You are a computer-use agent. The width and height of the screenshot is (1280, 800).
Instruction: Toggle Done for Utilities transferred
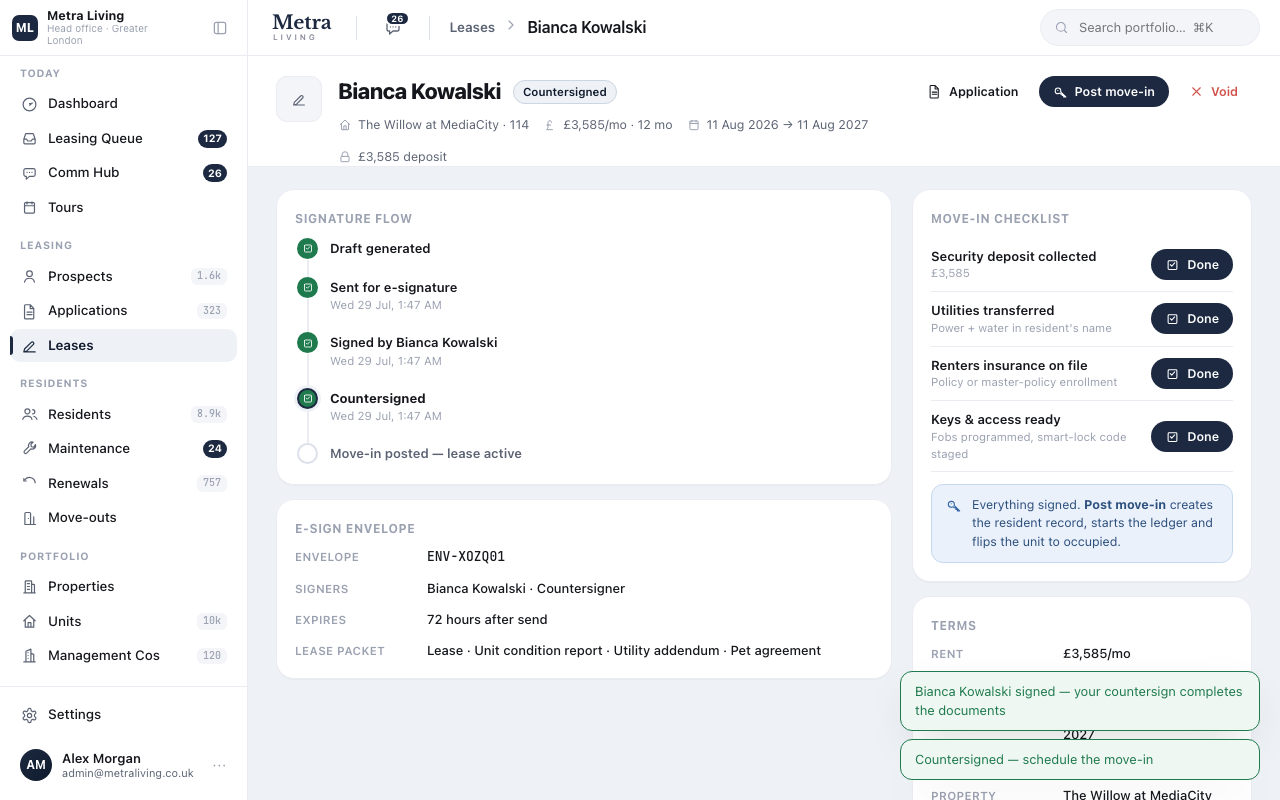(x=1192, y=319)
